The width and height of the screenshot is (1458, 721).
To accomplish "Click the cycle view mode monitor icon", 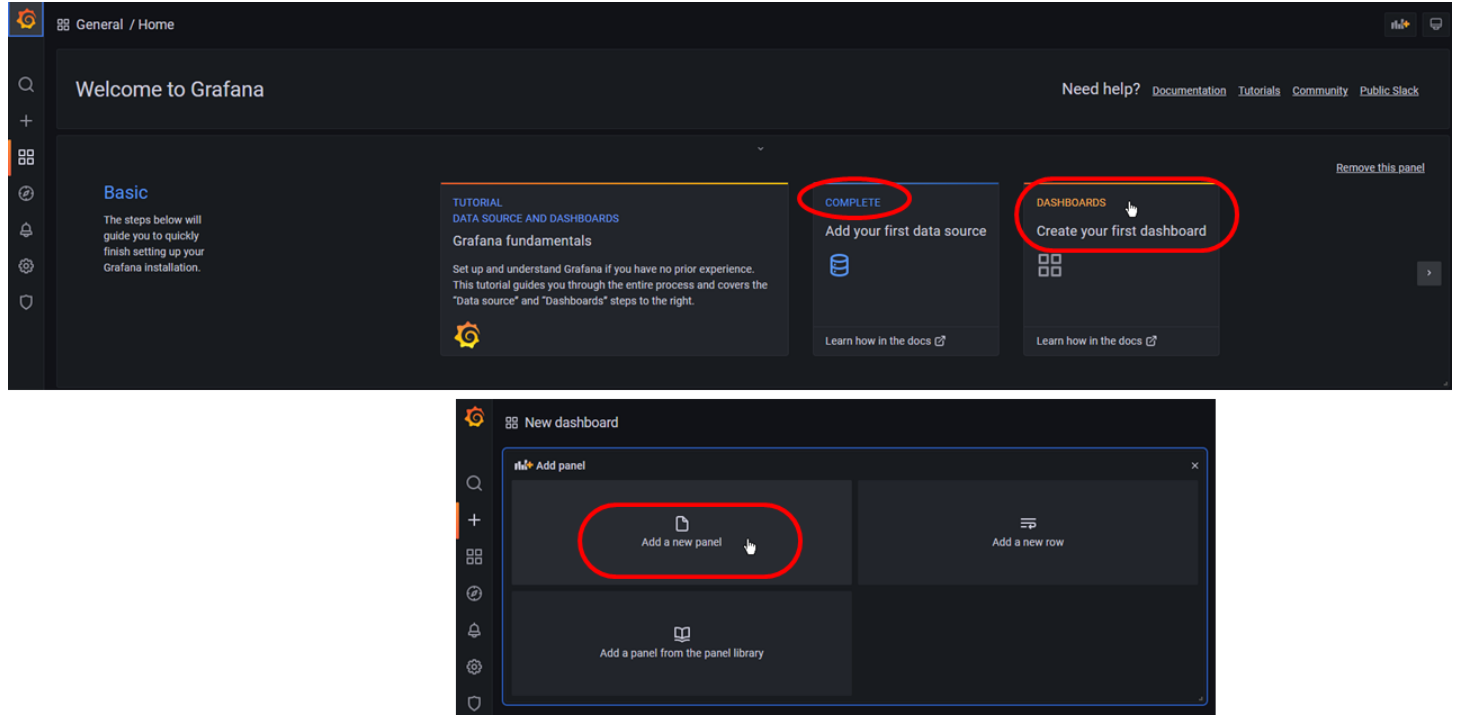I will pyautogui.click(x=1436, y=24).
